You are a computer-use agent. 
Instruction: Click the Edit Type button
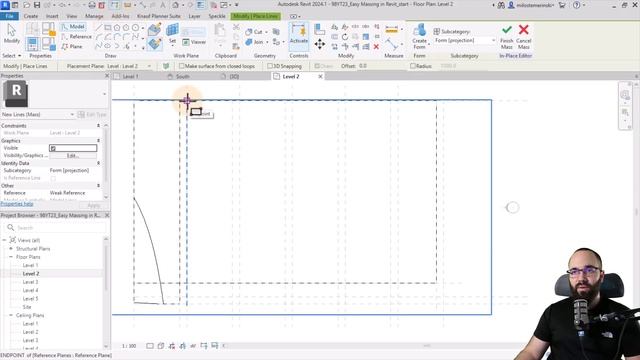[92, 115]
